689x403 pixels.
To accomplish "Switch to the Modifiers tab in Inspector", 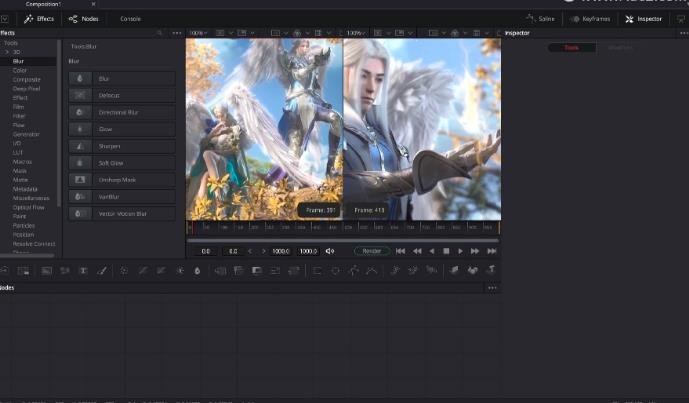I will [x=620, y=47].
